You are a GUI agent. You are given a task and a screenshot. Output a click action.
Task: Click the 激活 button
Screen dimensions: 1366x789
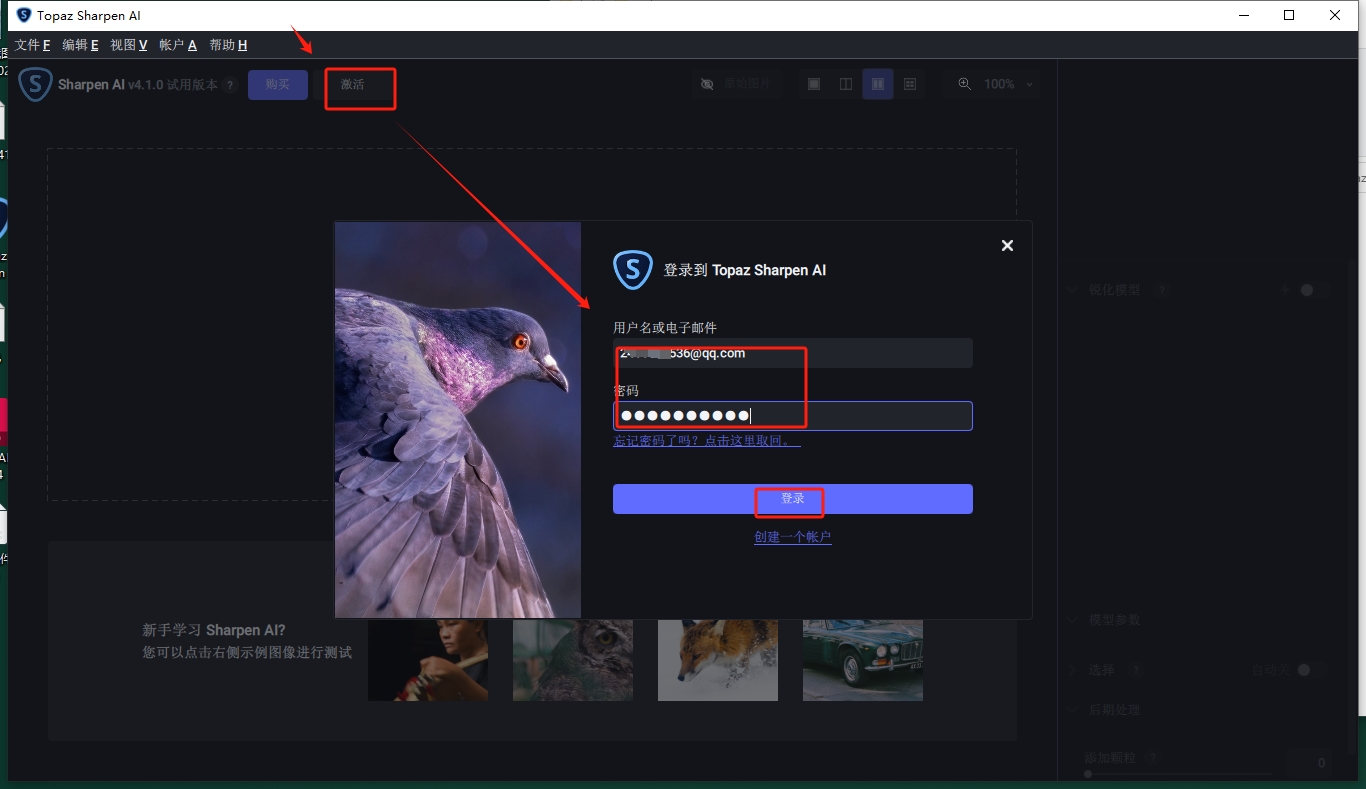(353, 84)
